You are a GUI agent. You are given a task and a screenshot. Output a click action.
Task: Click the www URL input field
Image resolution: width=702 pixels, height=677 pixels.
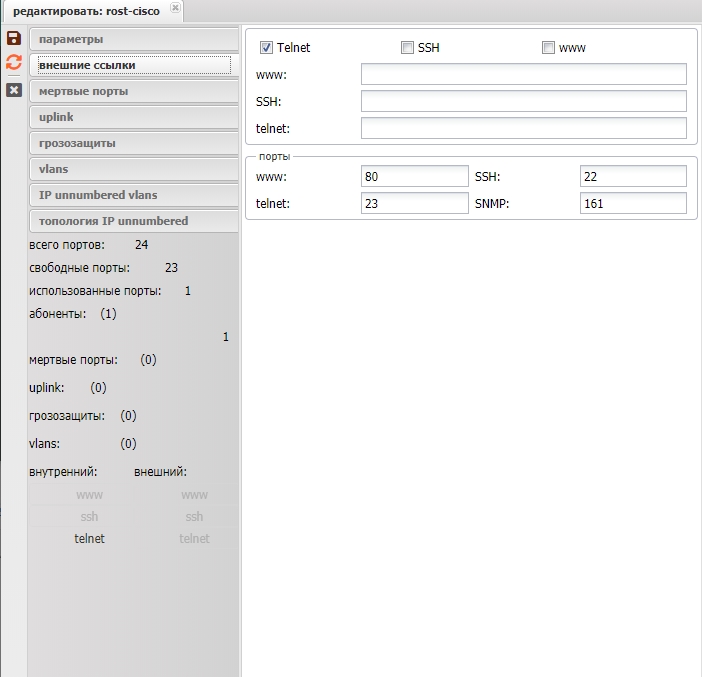523,75
